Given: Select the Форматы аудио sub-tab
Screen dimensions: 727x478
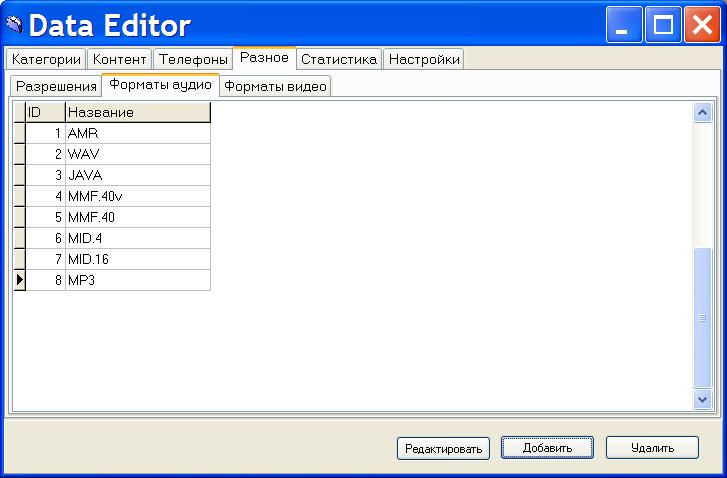Looking at the screenshot, I should pos(160,85).
